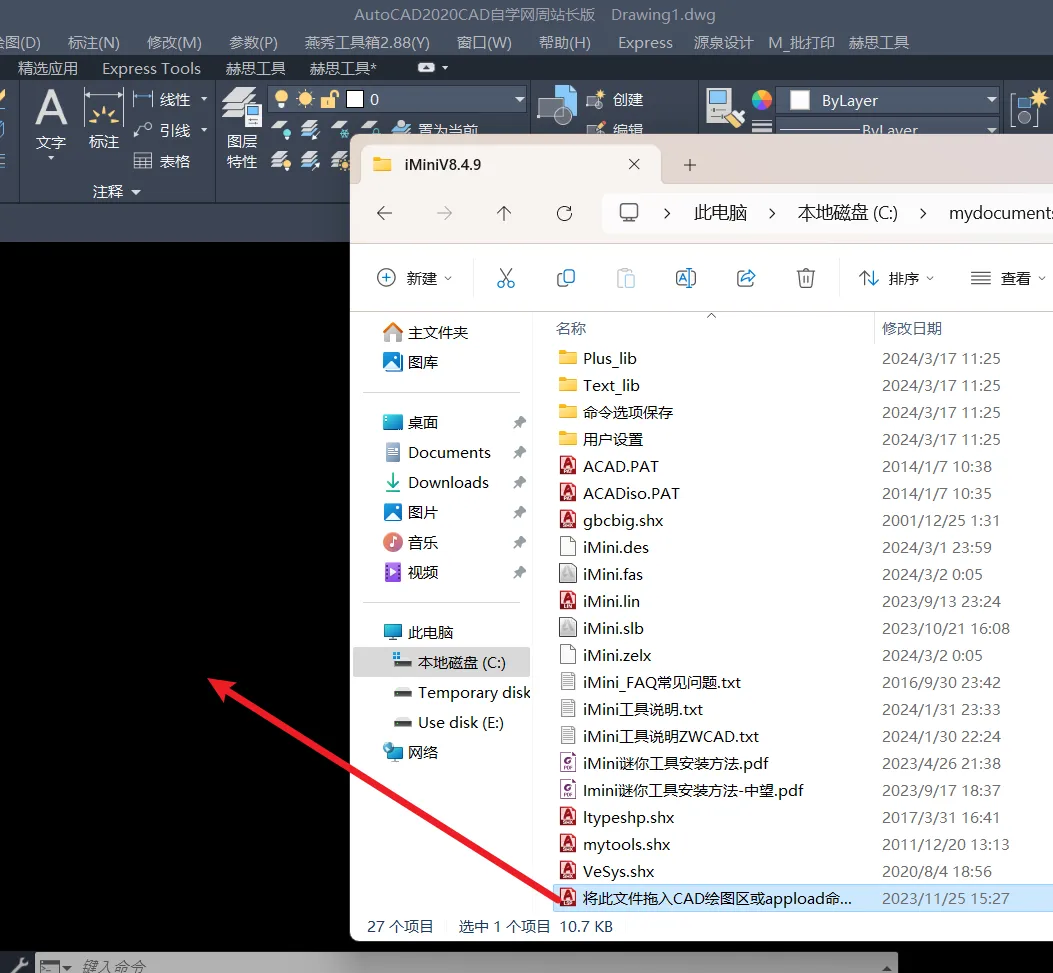1053x973 pixels.
Task: Click the command line wrench customize icon
Action: [18, 965]
